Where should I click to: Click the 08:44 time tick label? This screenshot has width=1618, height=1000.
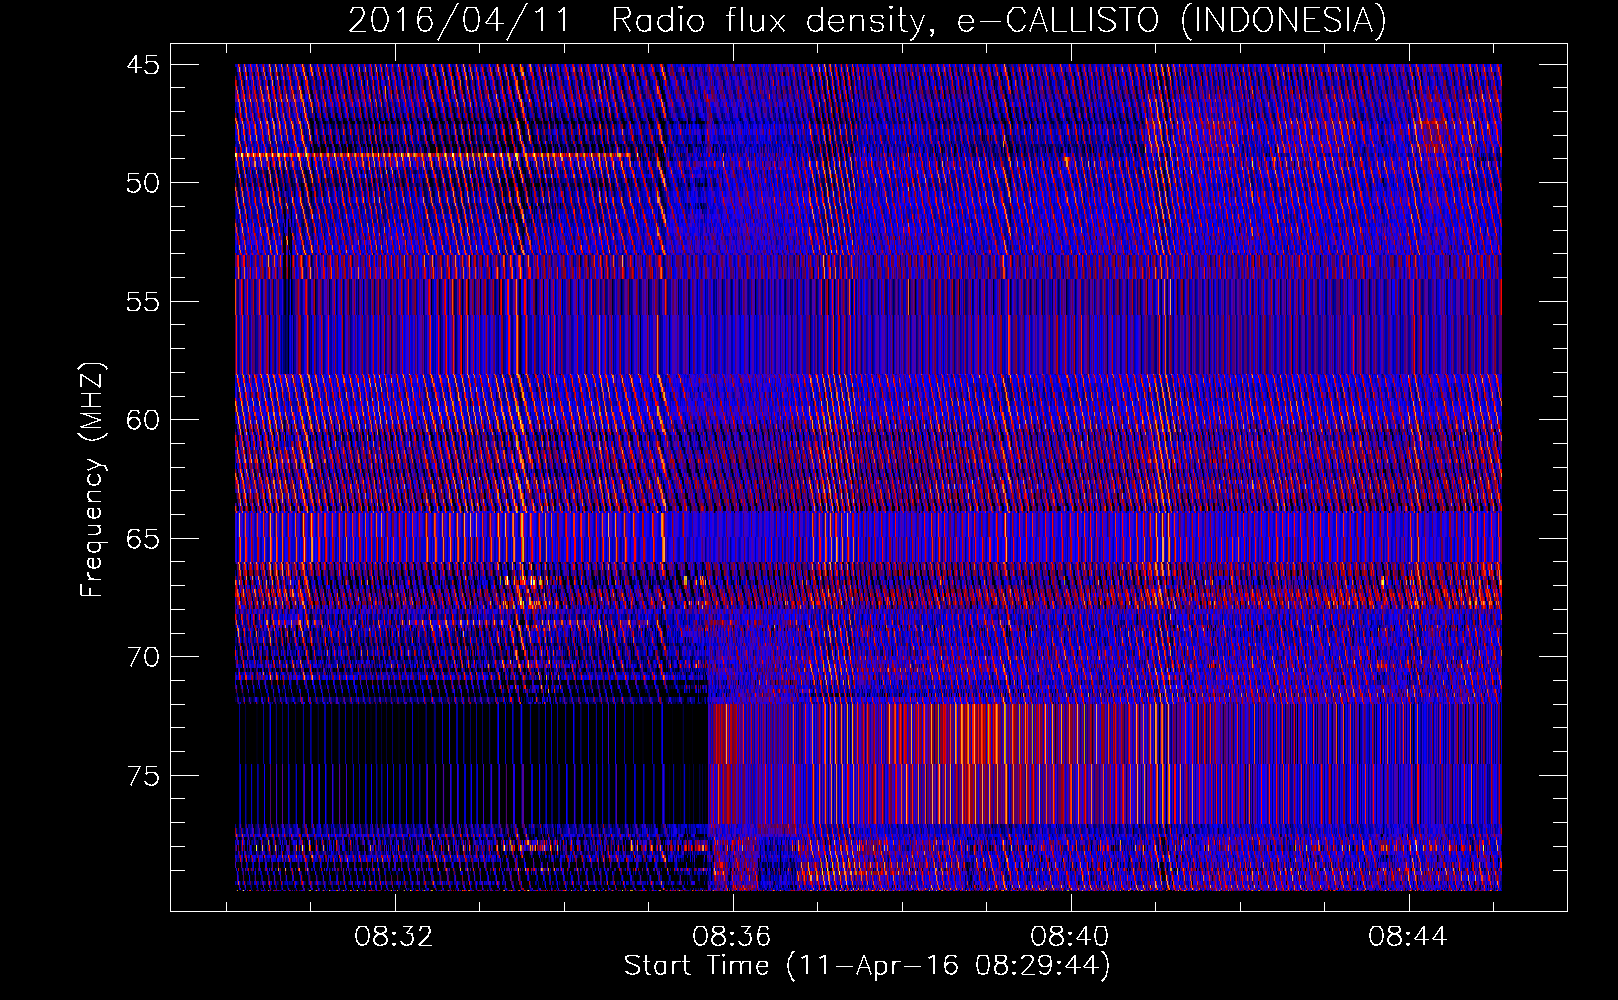tap(1408, 937)
